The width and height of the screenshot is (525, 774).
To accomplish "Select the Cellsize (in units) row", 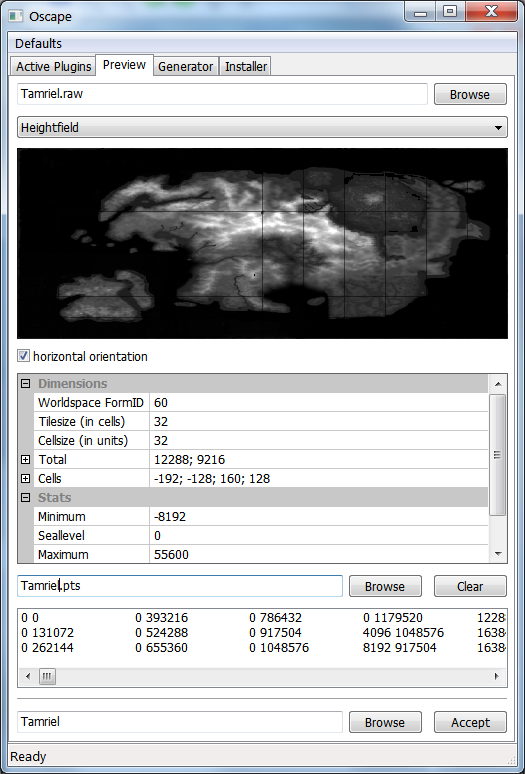I will pos(261,440).
